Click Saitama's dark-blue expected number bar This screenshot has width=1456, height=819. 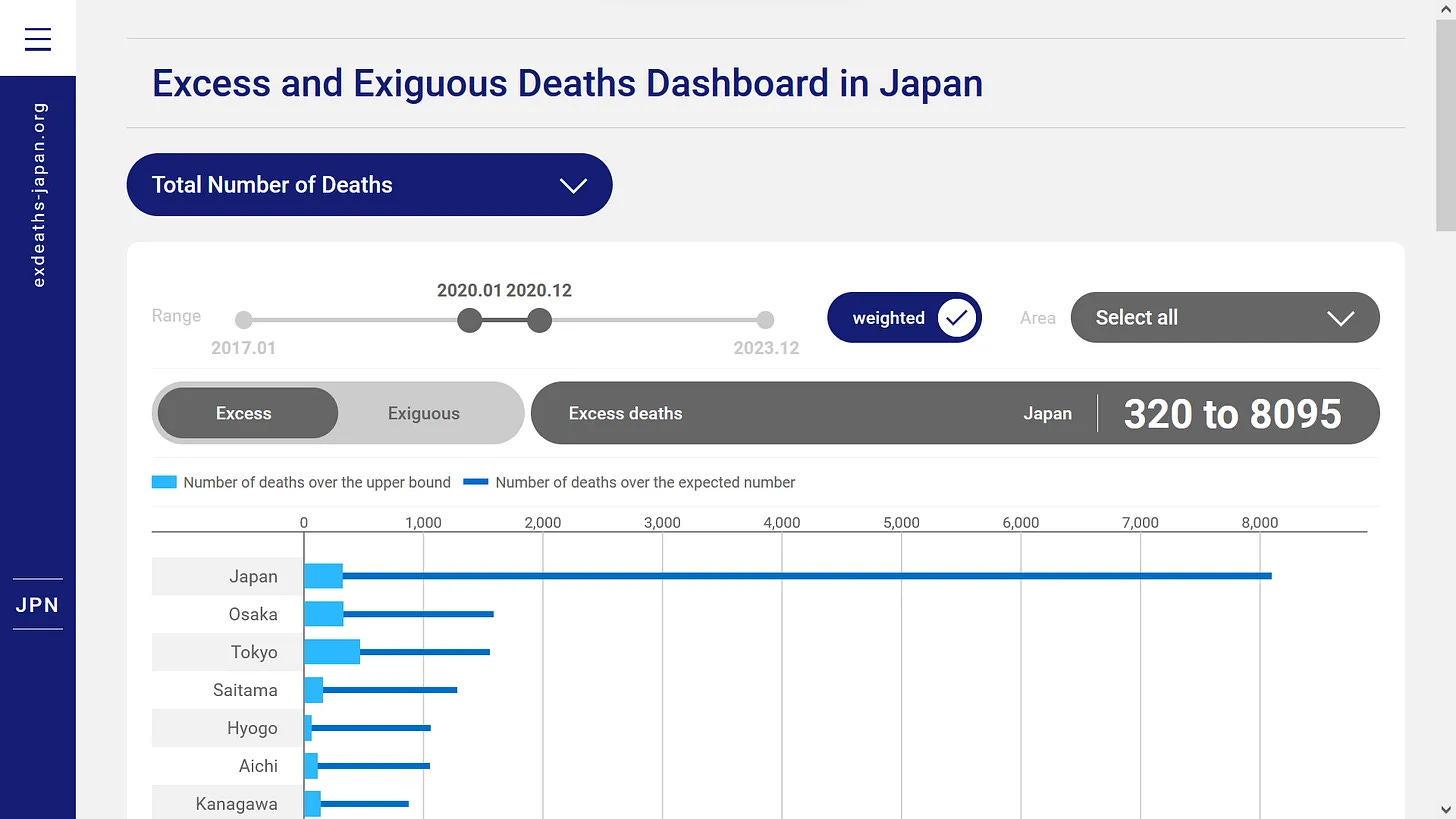pos(390,690)
